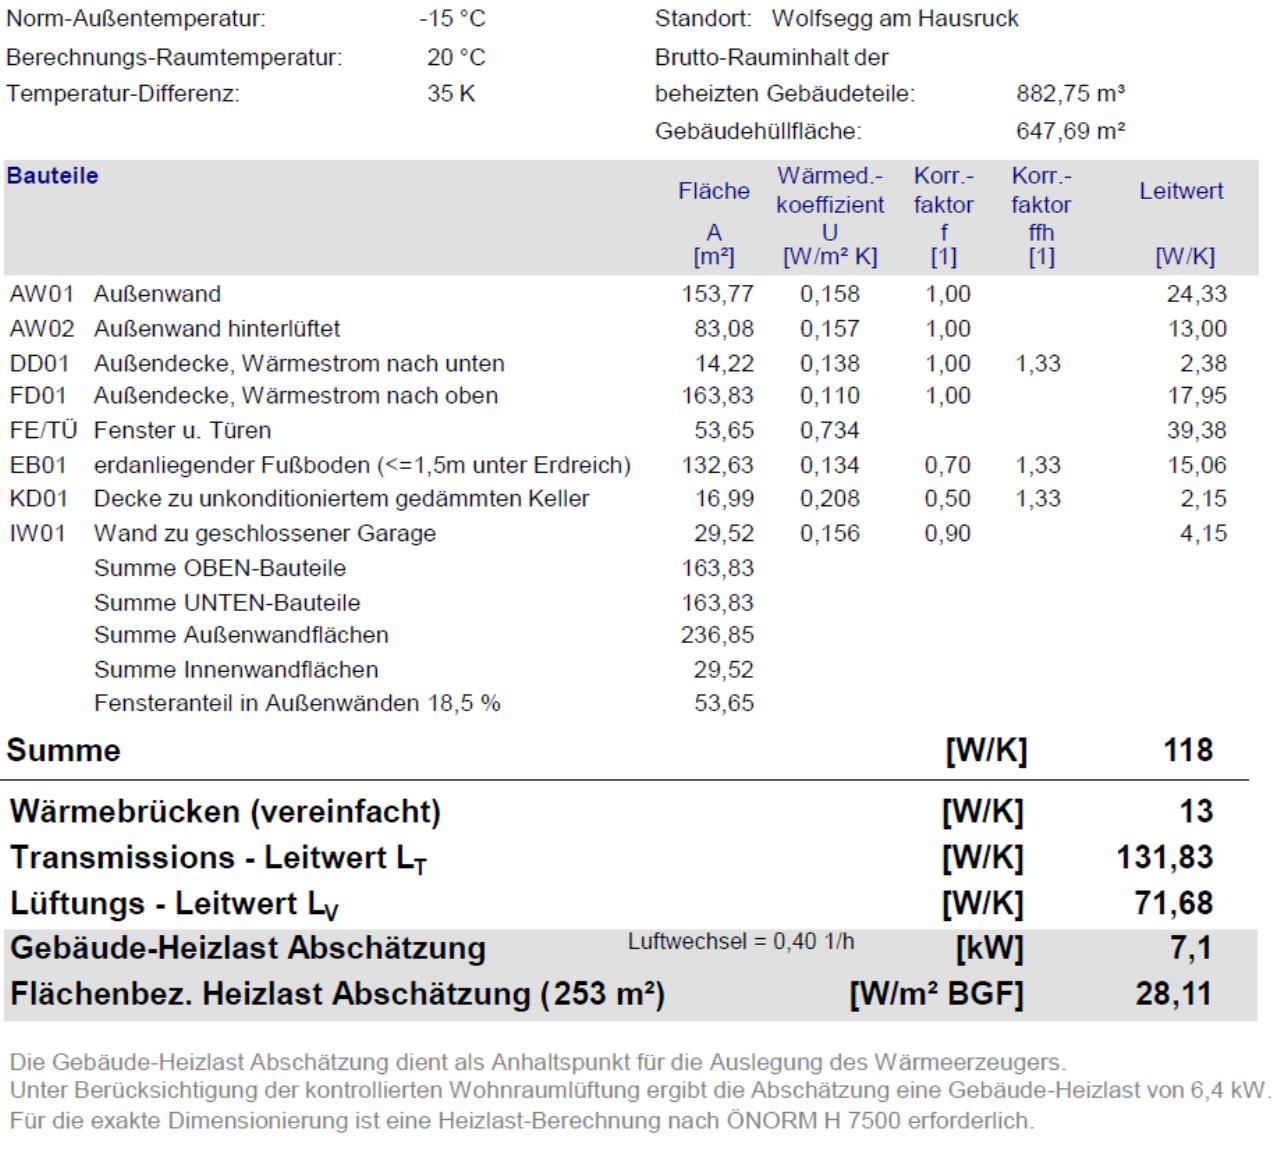This screenshot has width=1280, height=1151.
Task: Click the AW01 Außenwand row label
Action: tap(115, 294)
